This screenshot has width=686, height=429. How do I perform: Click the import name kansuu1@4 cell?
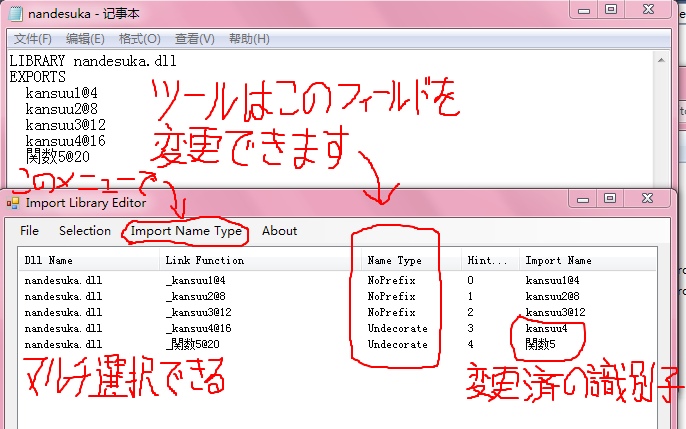point(553,280)
